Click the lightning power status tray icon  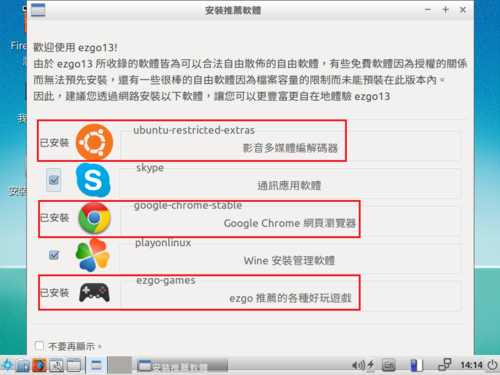point(371,365)
